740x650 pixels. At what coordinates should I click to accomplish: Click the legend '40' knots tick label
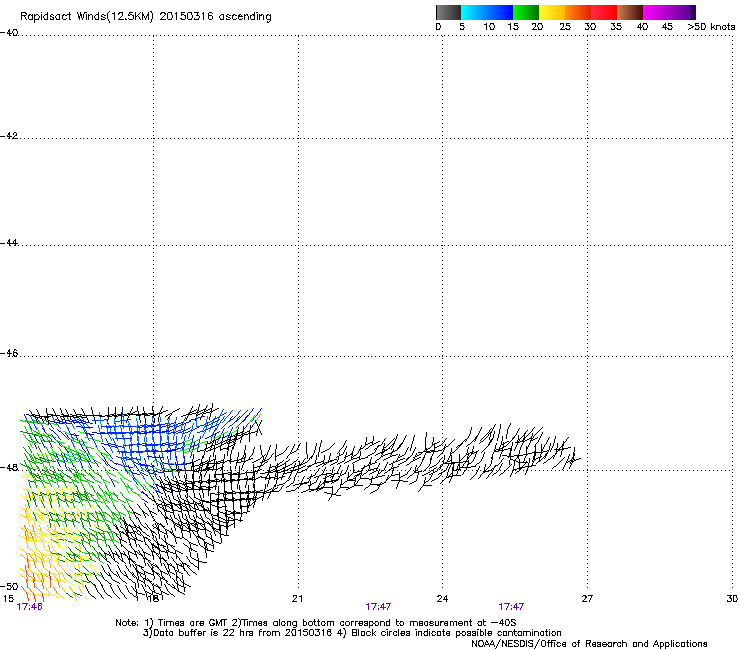coord(642,27)
